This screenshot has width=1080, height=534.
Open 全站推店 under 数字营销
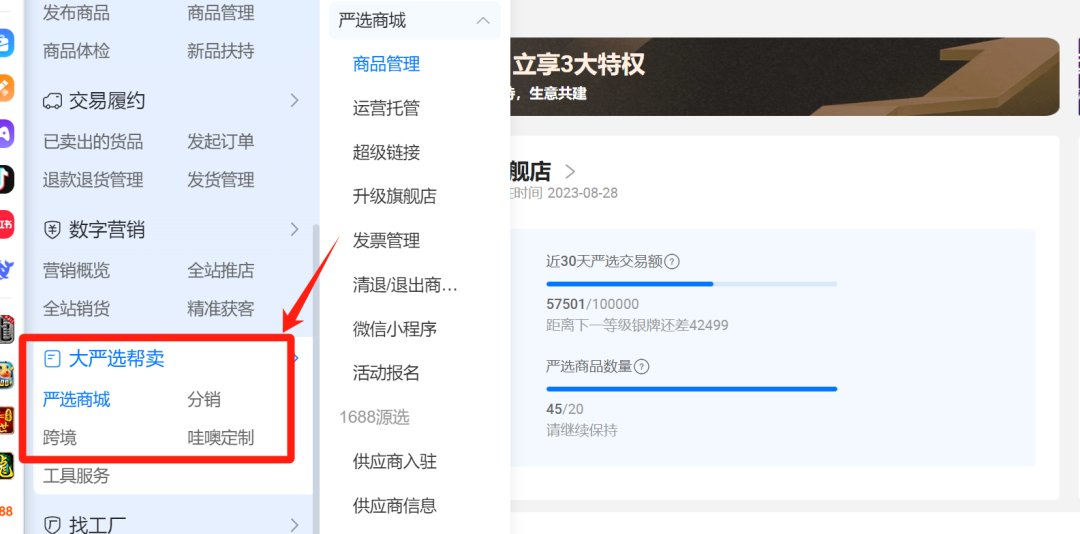pyautogui.click(x=221, y=270)
